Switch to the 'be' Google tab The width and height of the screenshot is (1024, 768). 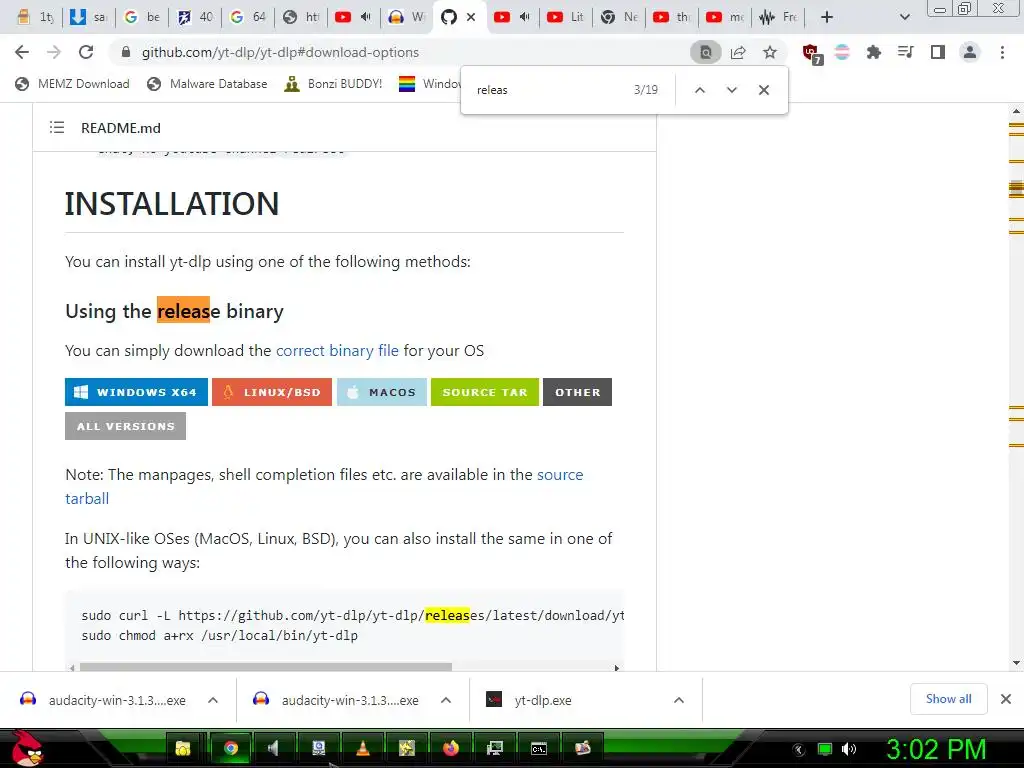tap(142, 17)
